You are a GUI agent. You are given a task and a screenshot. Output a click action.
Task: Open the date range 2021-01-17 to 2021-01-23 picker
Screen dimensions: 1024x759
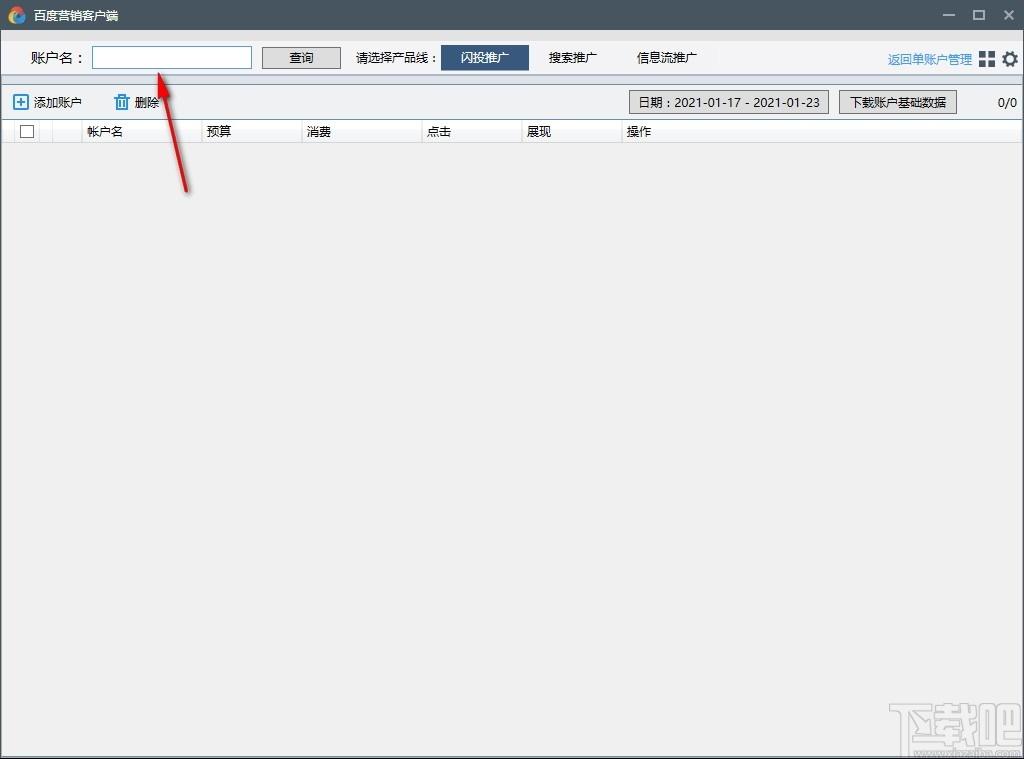tap(729, 102)
